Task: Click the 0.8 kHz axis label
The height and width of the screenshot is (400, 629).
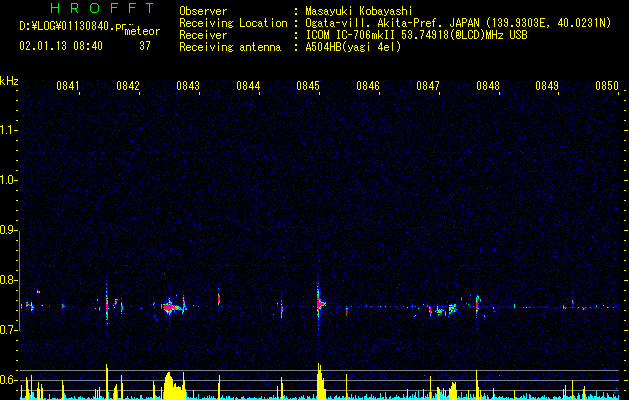Action: click(x=8, y=280)
